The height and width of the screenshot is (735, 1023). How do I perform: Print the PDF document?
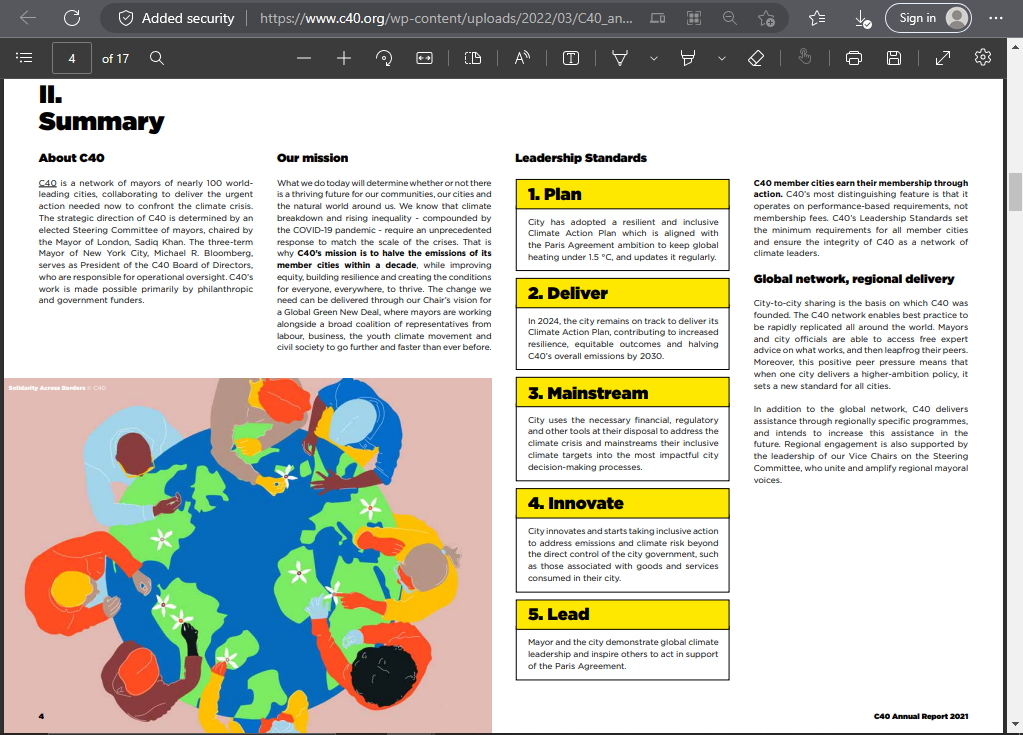853,58
